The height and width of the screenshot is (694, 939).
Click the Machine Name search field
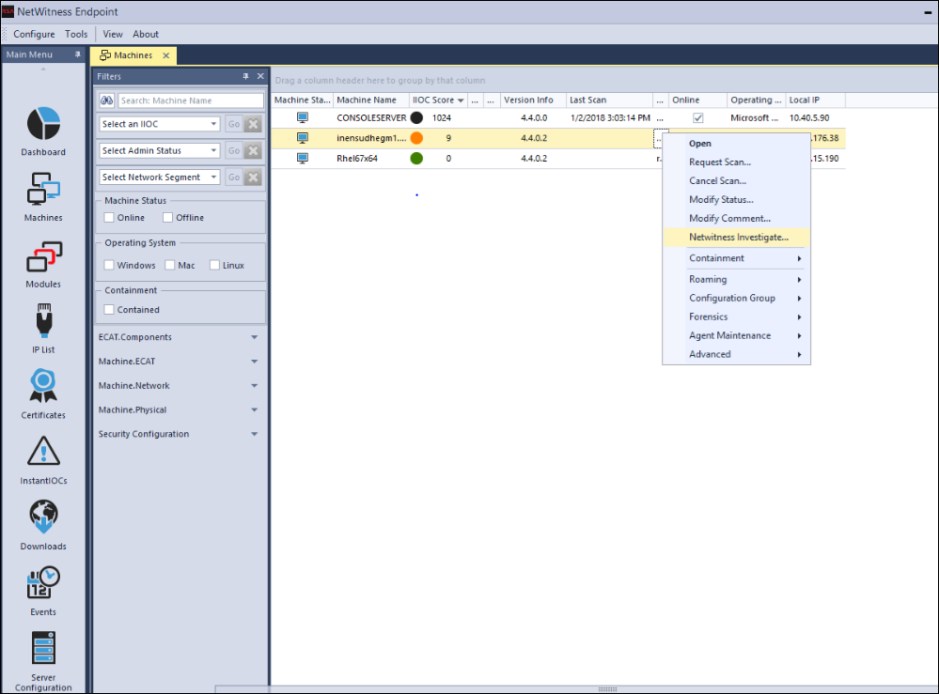point(190,101)
